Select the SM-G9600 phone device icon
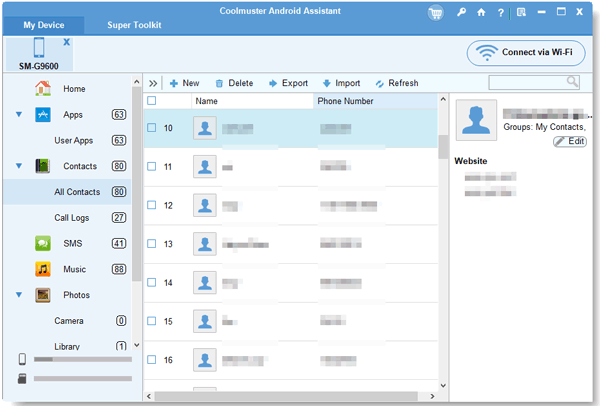This screenshot has width=600, height=406. [39, 48]
